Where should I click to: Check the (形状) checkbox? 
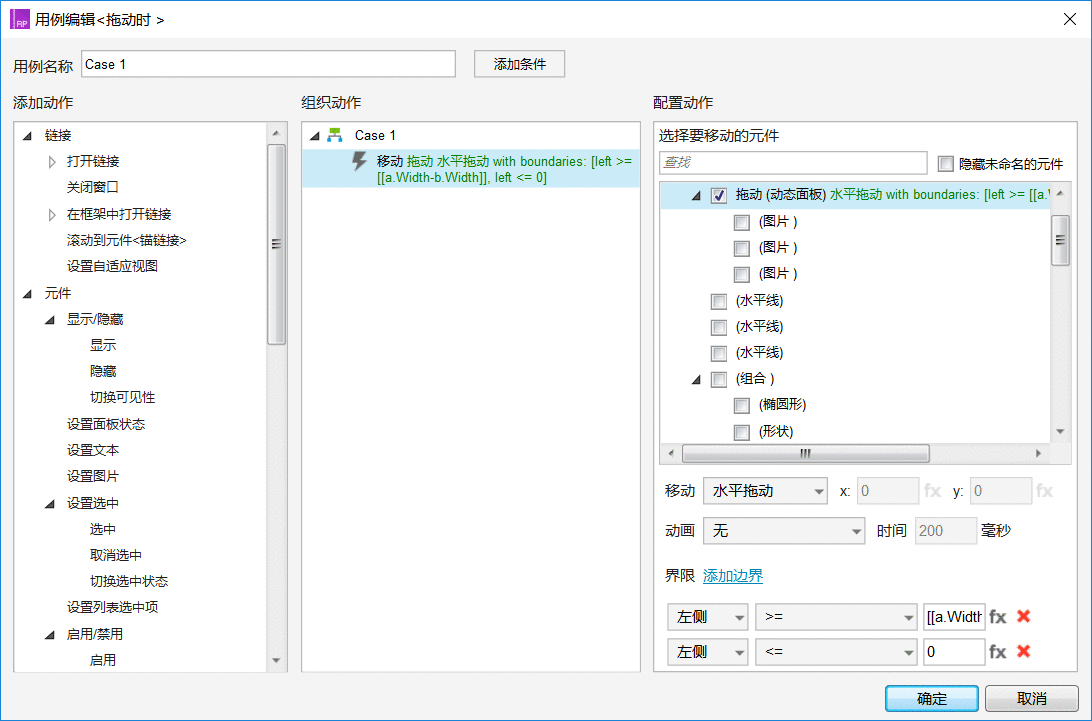click(x=742, y=433)
